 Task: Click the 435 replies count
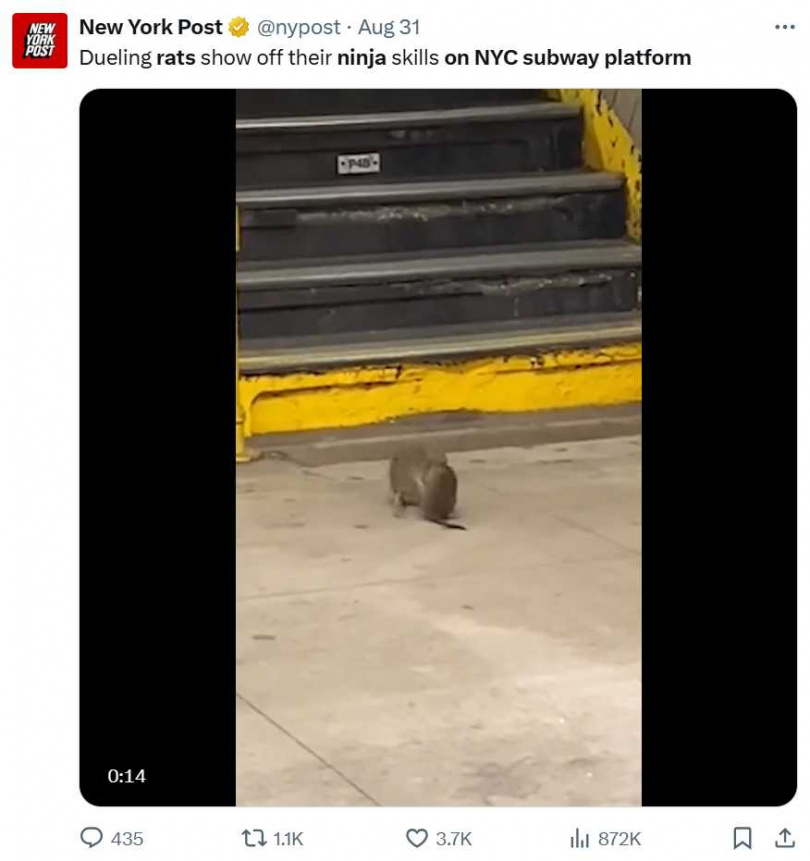click(127, 838)
